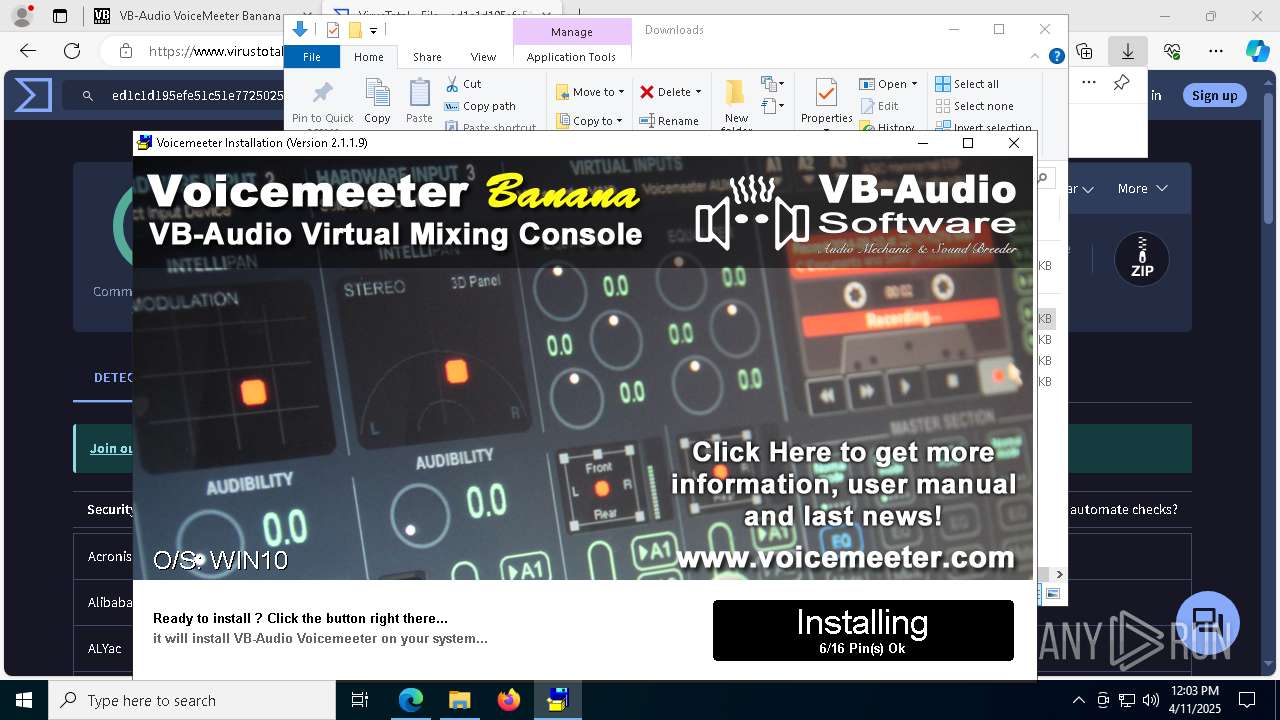Click the Edge browser back button
This screenshot has width=1280, height=720.
click(x=27, y=51)
